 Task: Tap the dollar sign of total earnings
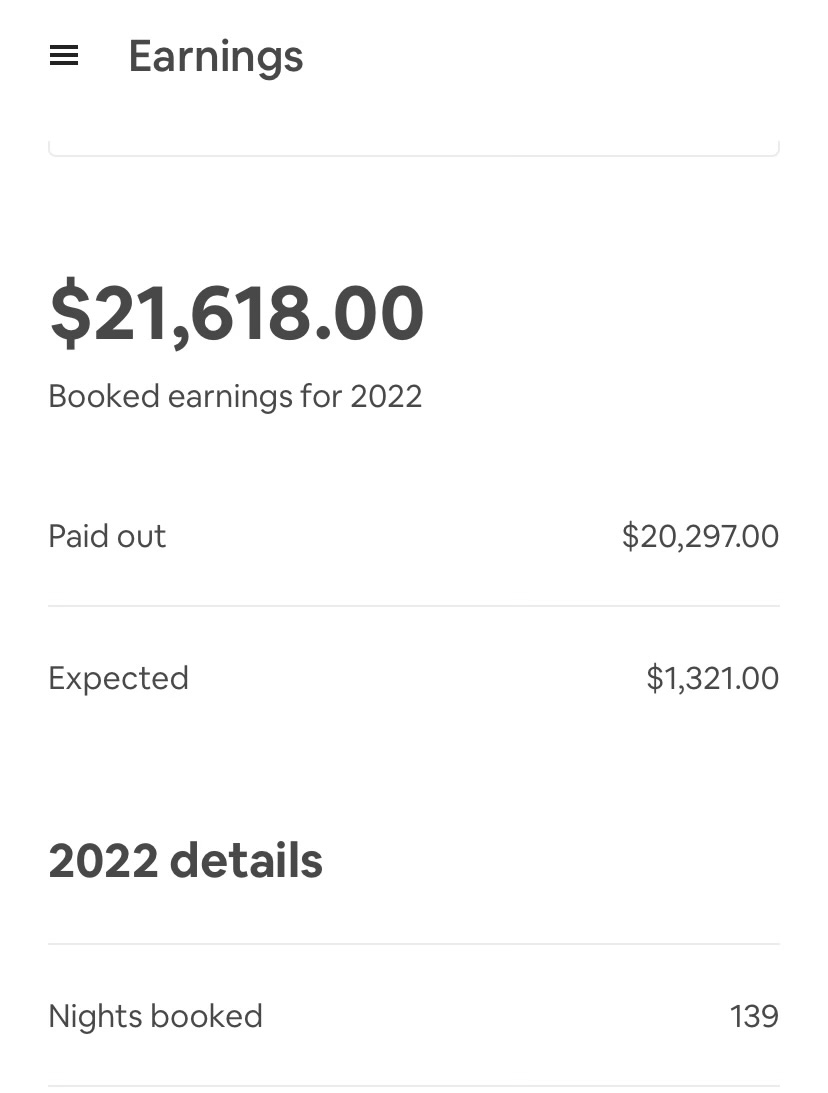tap(70, 314)
